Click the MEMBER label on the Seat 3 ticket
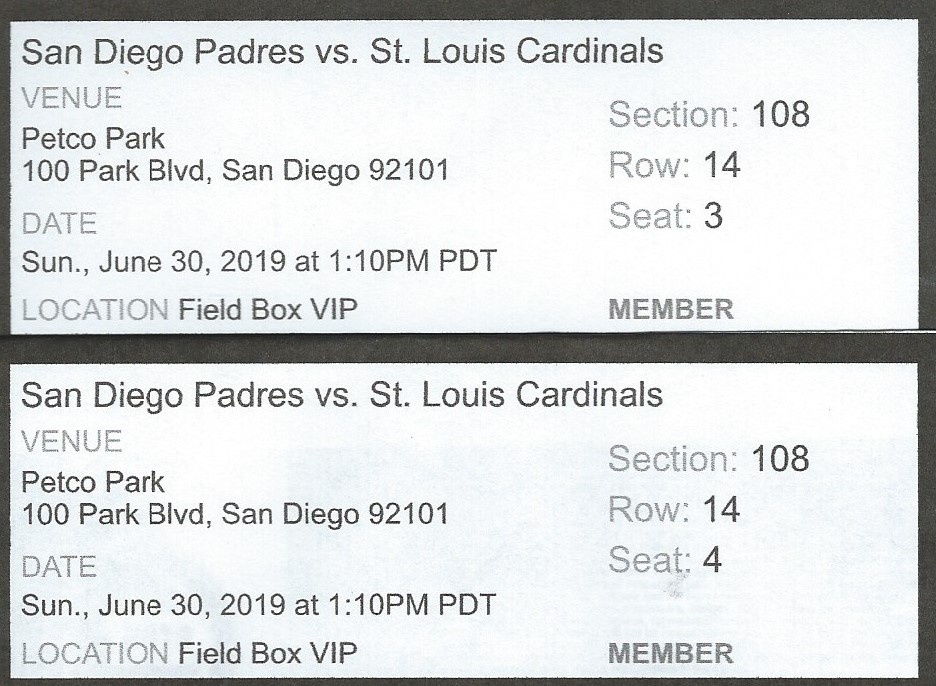The image size is (936, 686). click(670, 309)
